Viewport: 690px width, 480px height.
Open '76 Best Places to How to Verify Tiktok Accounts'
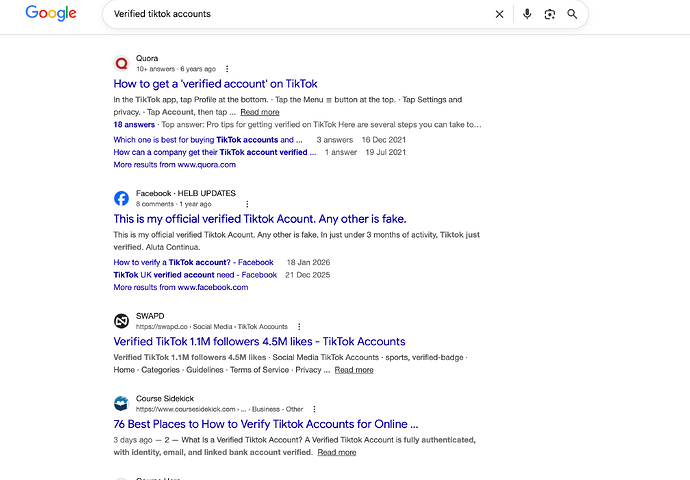266,424
